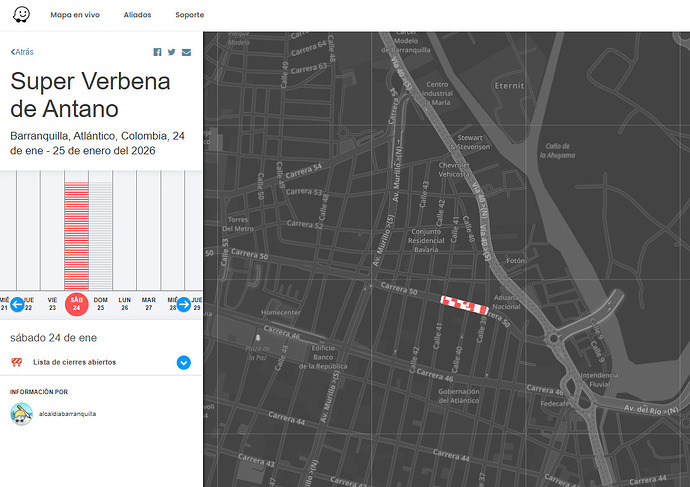Click the alcaldiabarranquilla avatar icon
This screenshot has height=487, width=690.
pos(21,413)
